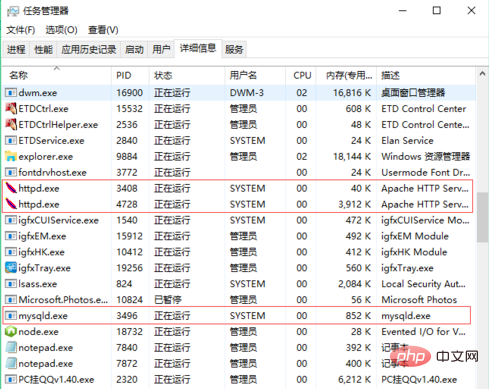The width and height of the screenshot is (489, 389).
Task: Click the igfxEM.exe process icon
Action: [11, 236]
